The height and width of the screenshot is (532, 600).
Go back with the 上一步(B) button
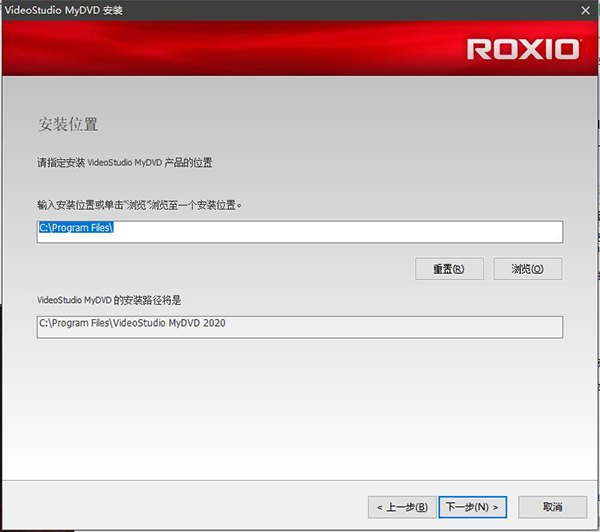402,507
